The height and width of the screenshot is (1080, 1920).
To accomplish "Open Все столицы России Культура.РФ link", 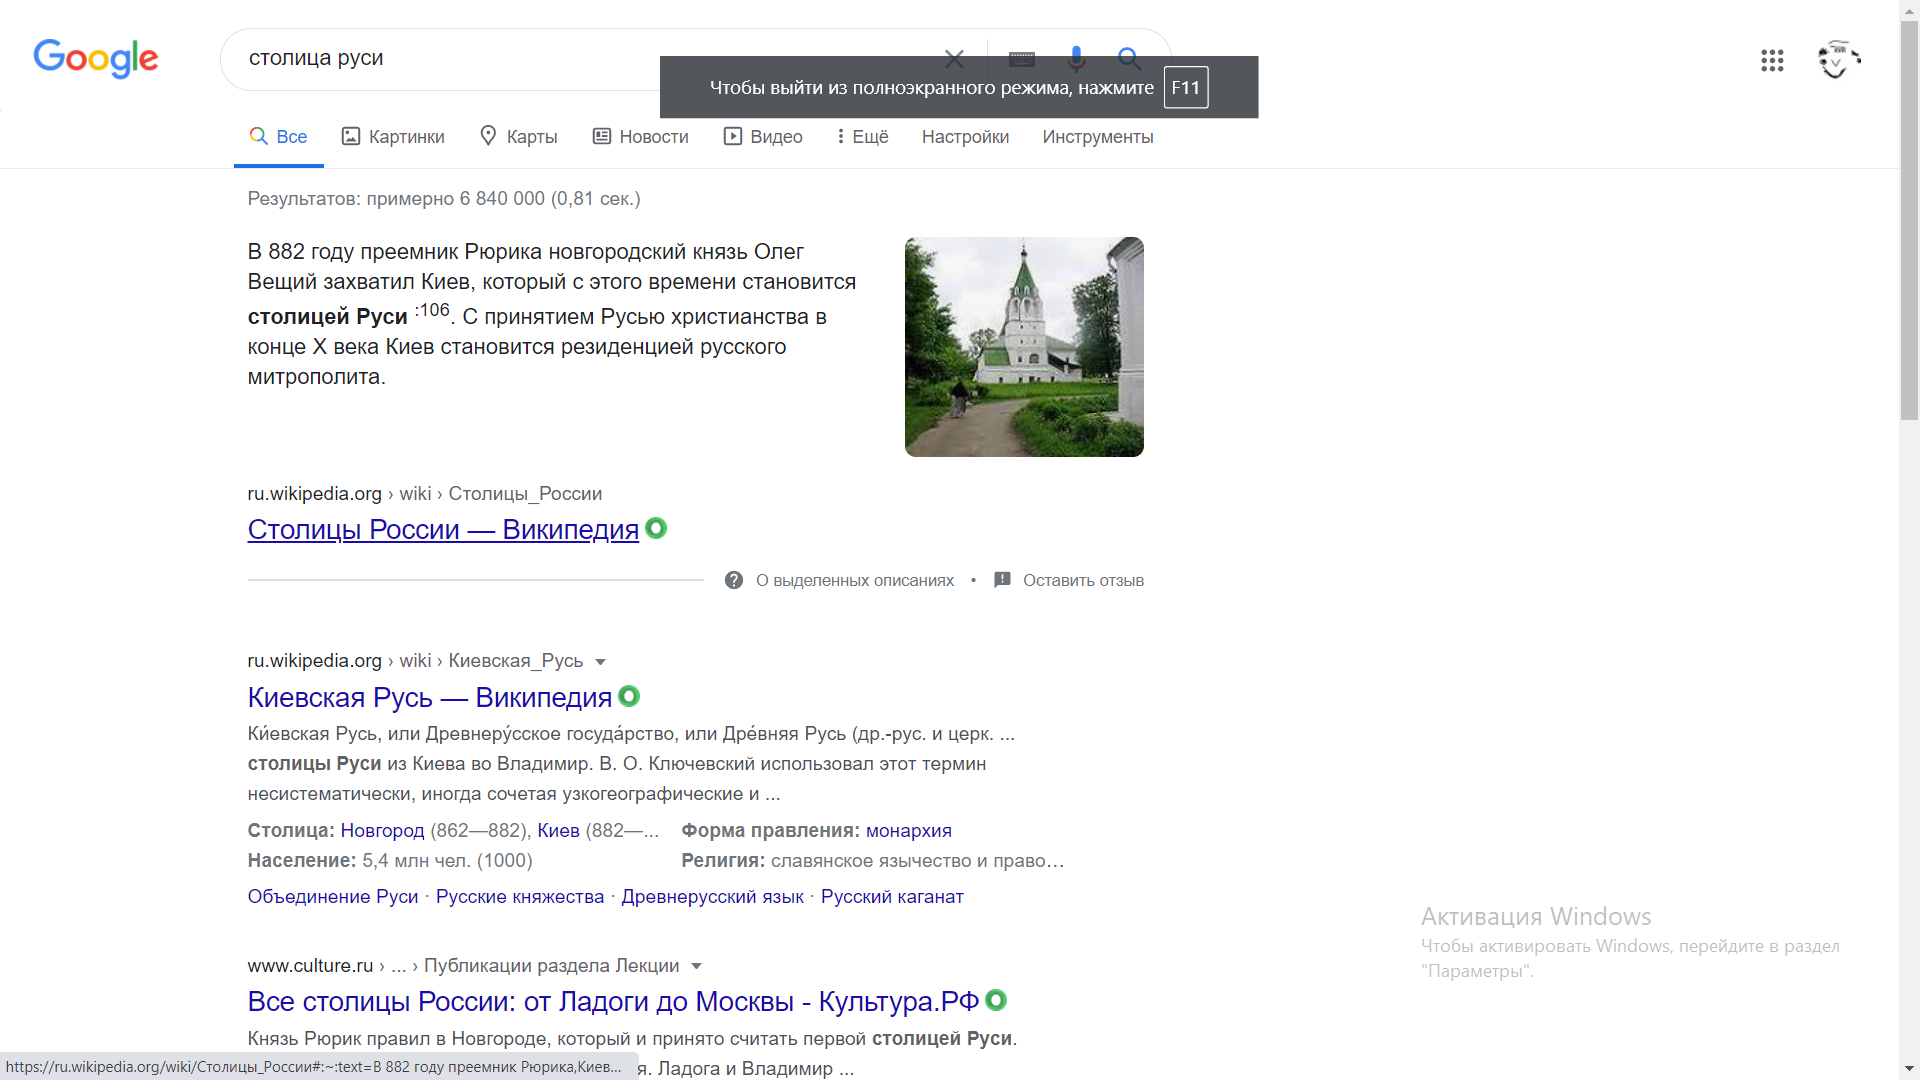I will (x=613, y=1002).
